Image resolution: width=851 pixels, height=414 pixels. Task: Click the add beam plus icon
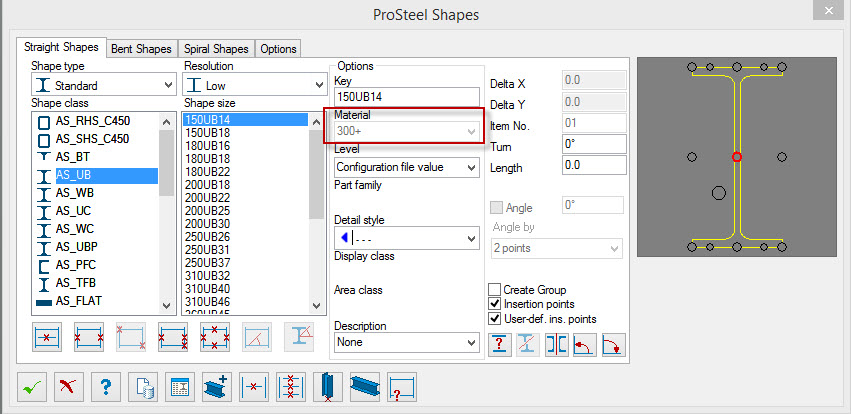[217, 387]
